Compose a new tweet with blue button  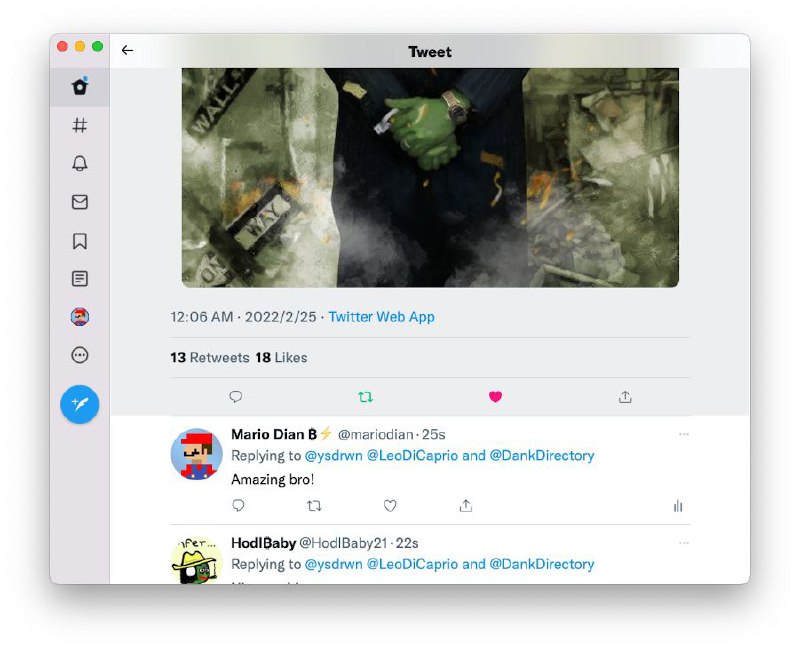pyautogui.click(x=80, y=404)
